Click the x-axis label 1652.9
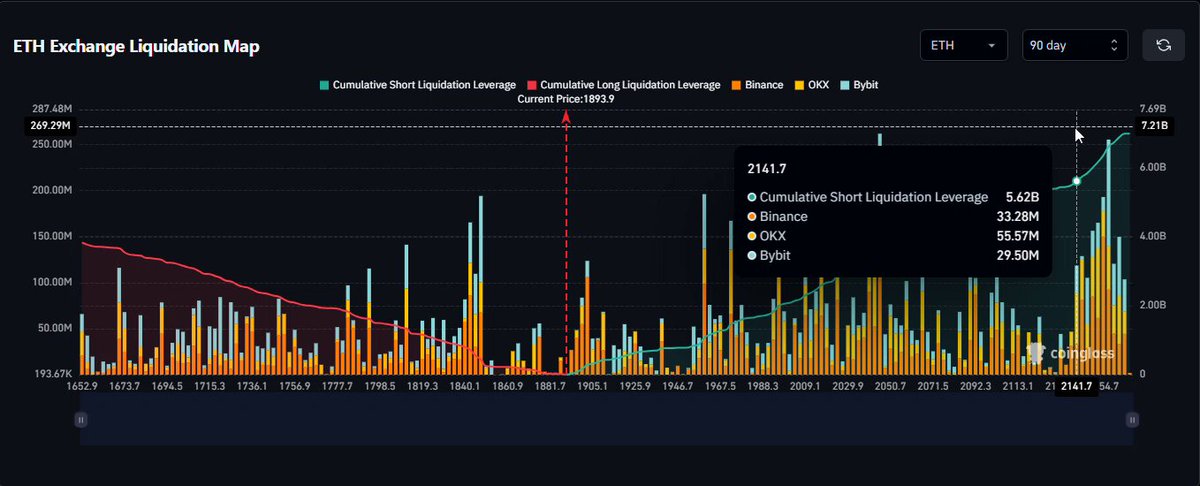1200x486 pixels. 83,386
